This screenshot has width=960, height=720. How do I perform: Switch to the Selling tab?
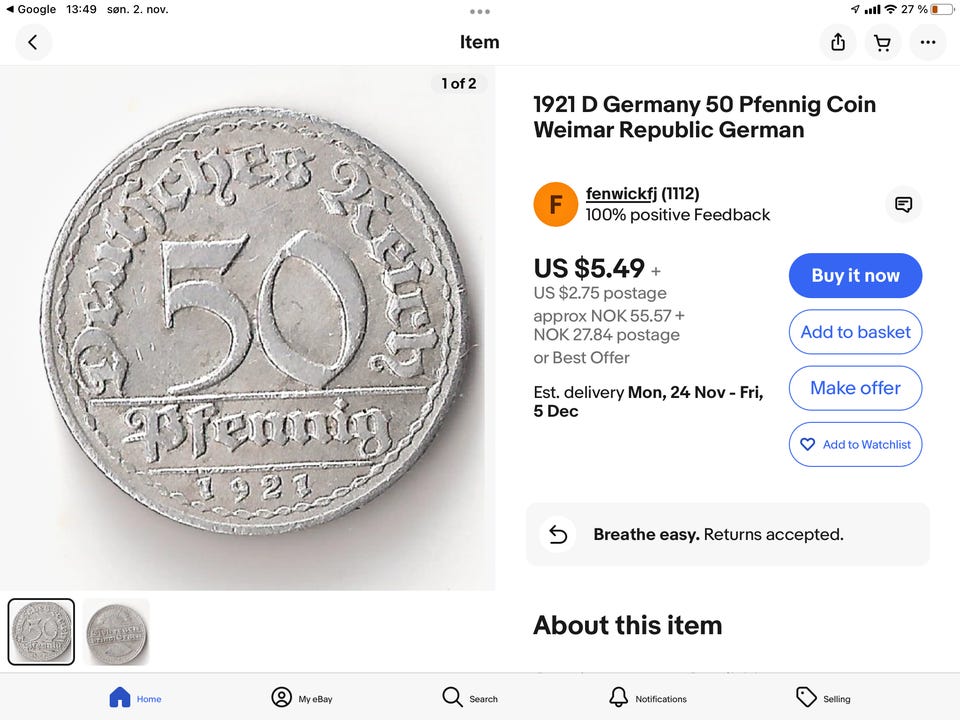[x=823, y=697]
